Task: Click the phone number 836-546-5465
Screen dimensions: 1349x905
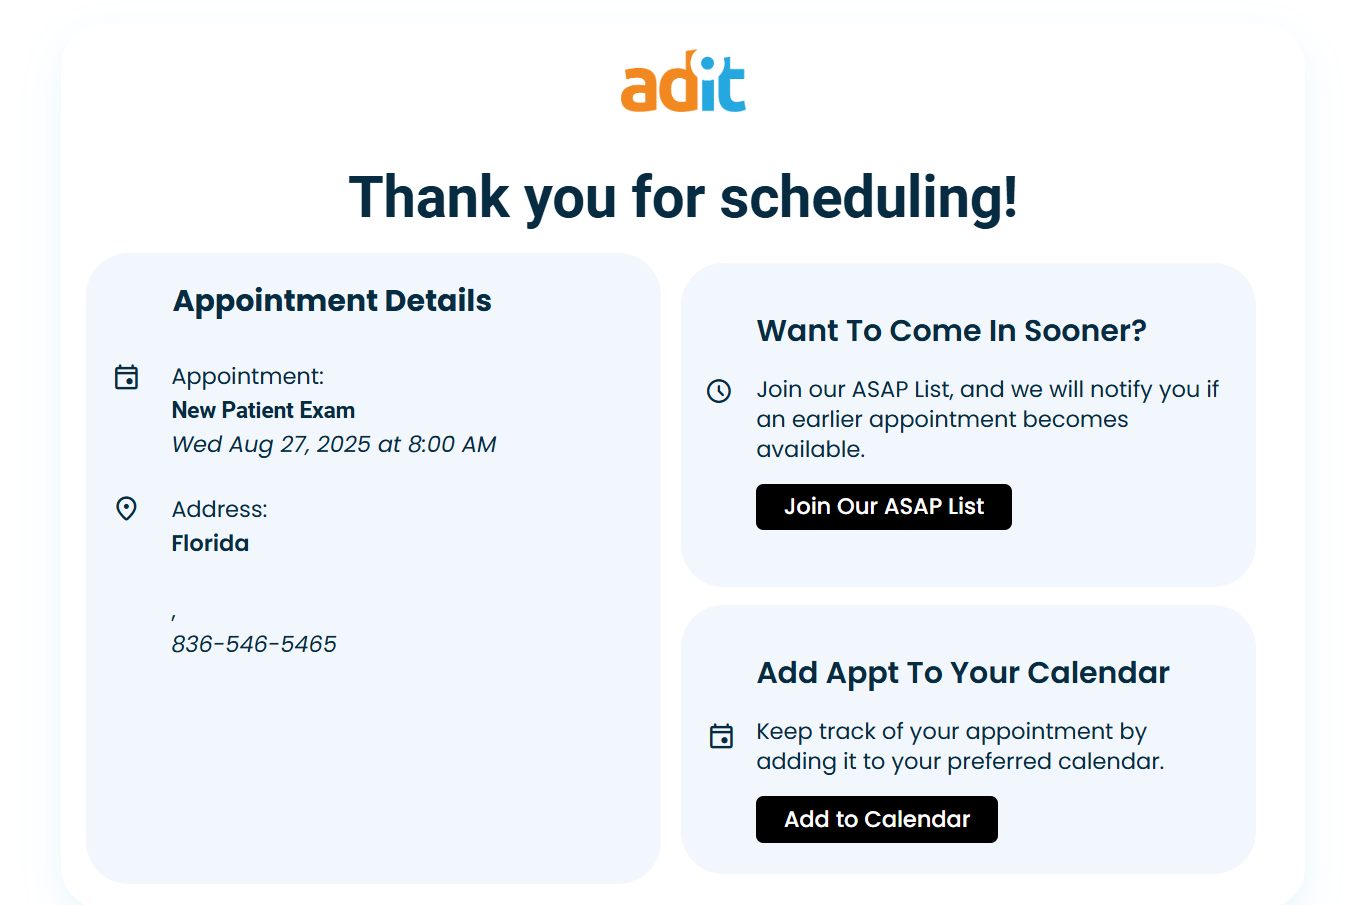Action: tap(254, 644)
